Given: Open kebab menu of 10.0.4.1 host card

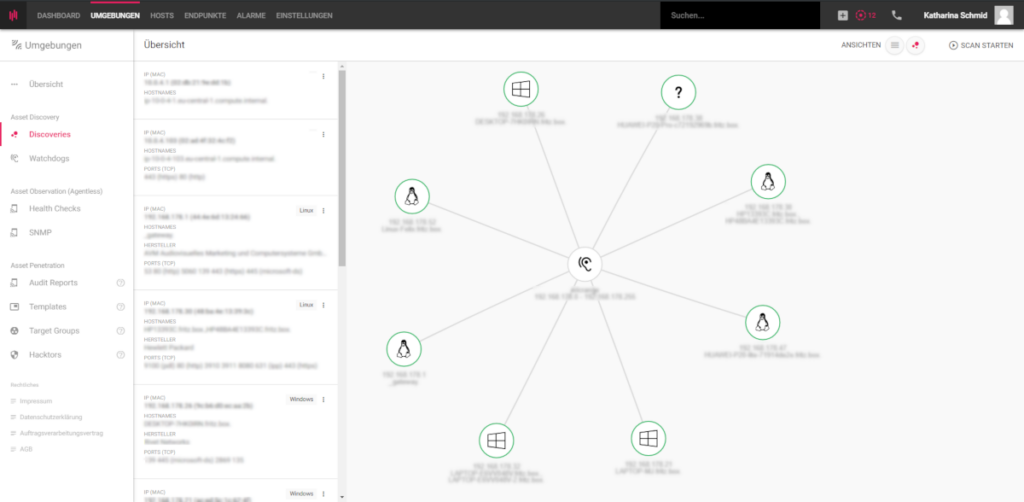Looking at the screenshot, I should point(323,76).
